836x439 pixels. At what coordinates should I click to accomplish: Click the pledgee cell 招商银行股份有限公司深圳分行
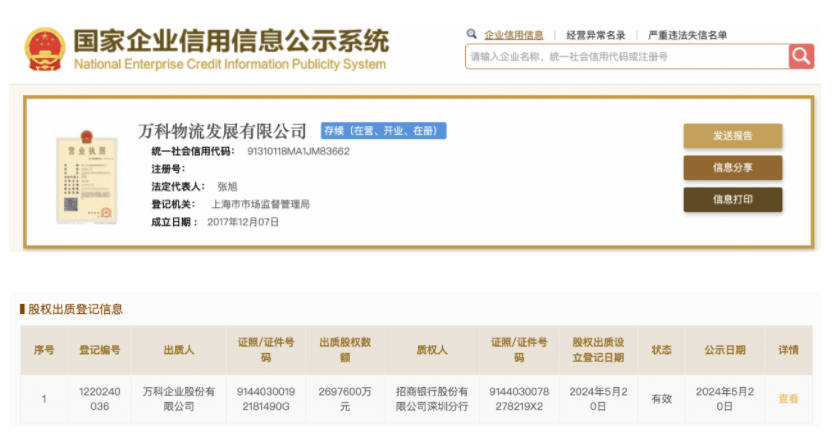tap(432, 399)
